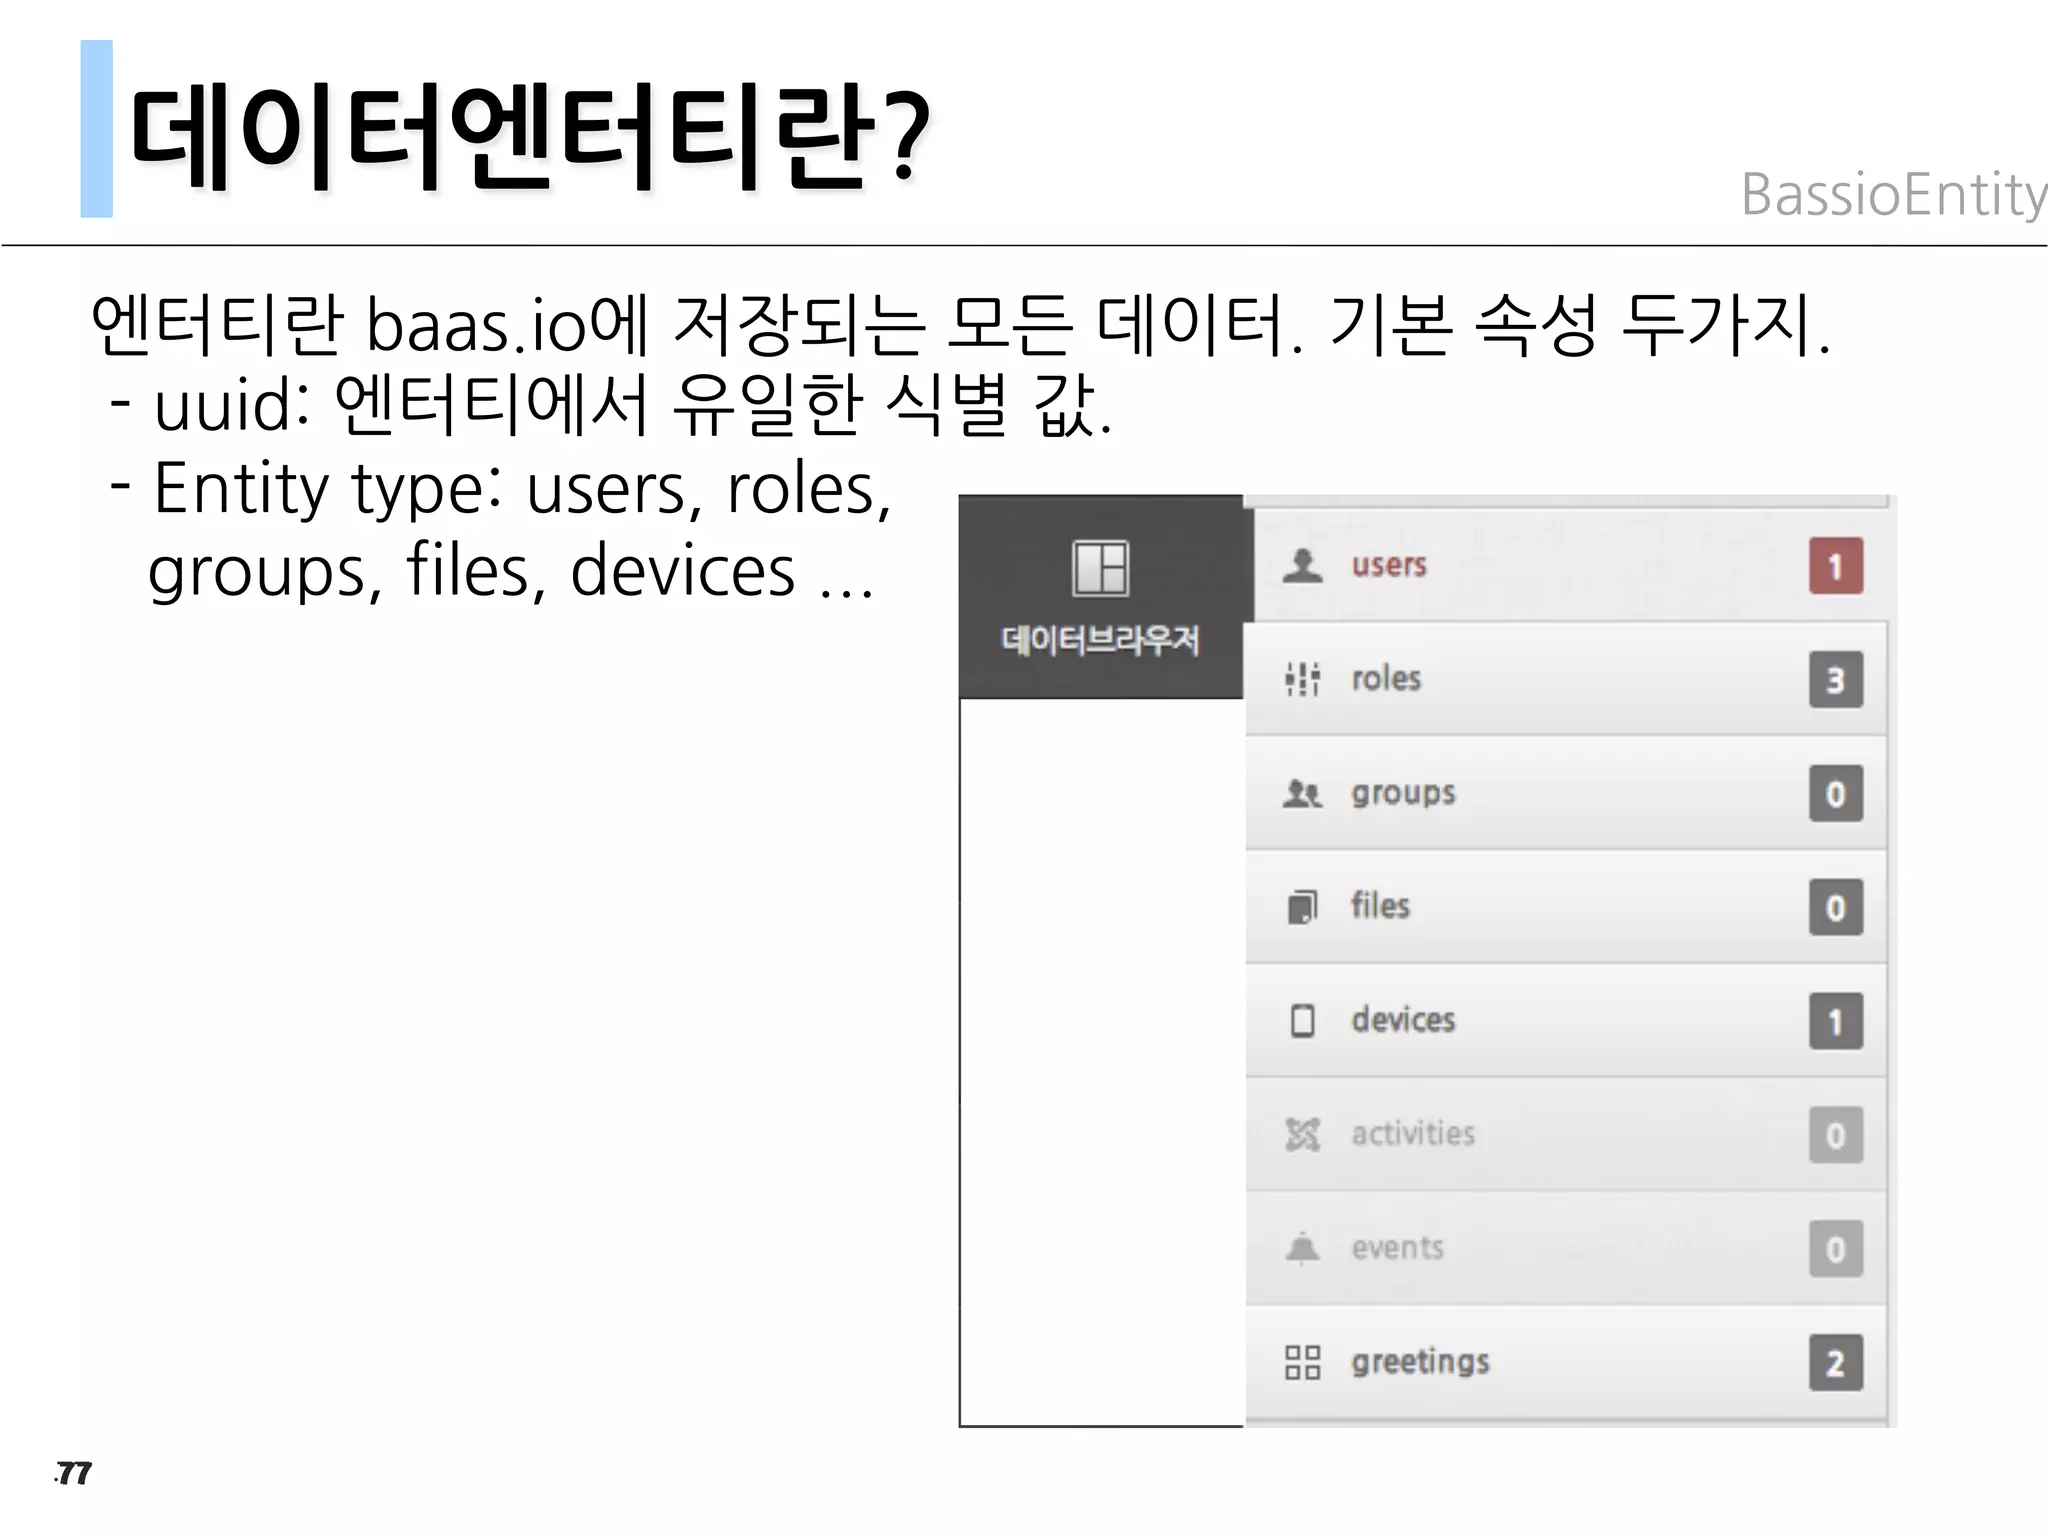2048x1536 pixels.
Task: Click the roles sliders icon
Action: 1302,679
